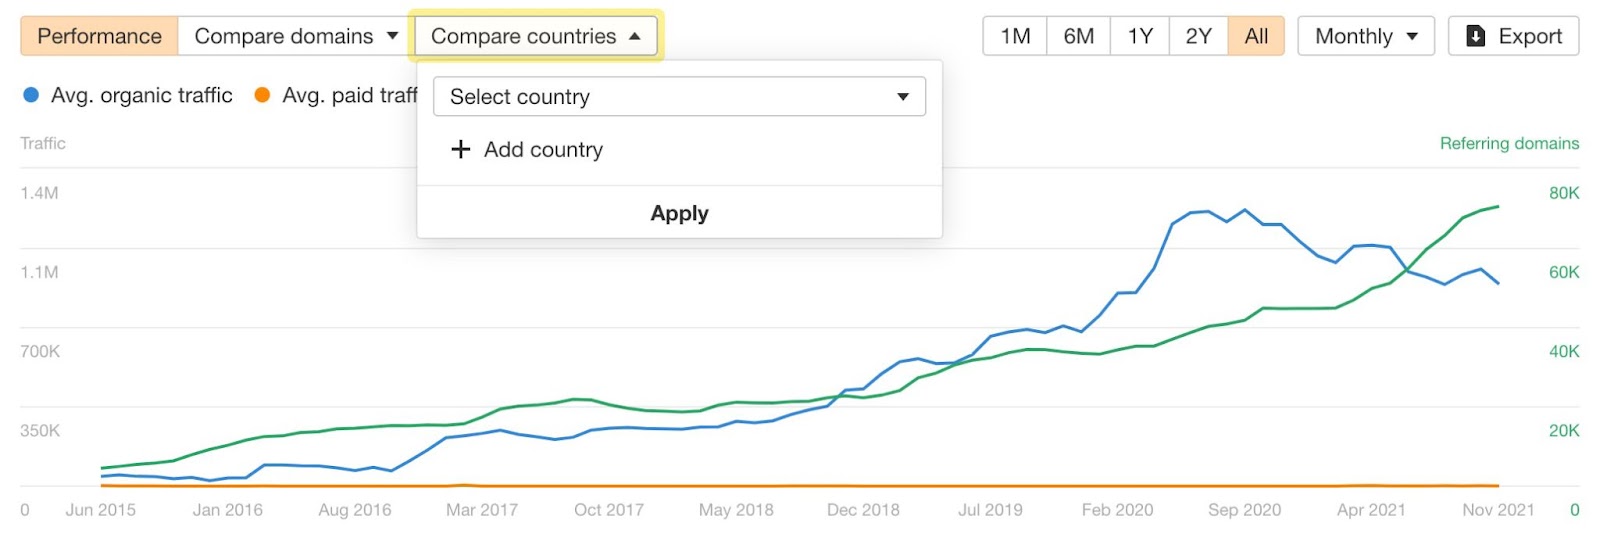Expand the Compare domains dropdown
Image resolution: width=1600 pixels, height=534 pixels.
coord(296,36)
